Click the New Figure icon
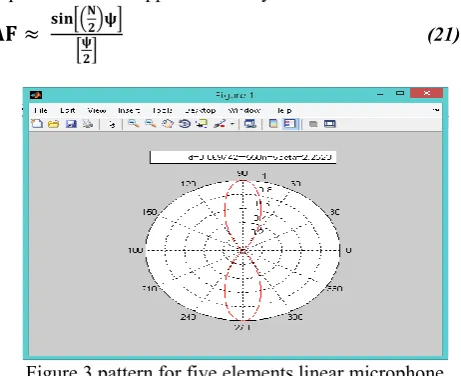Screen dimensions: 461x376 click(37, 124)
